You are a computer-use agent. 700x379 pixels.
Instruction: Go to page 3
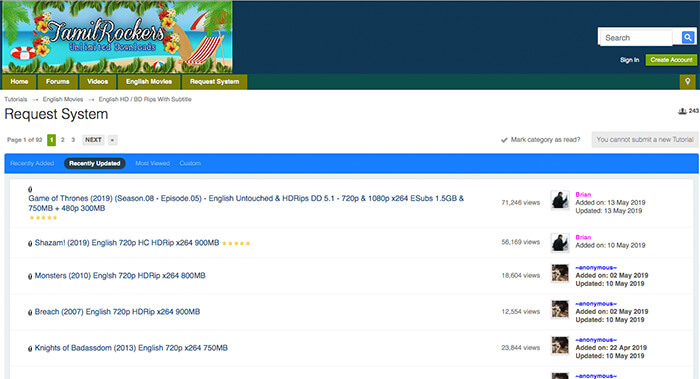tap(73, 140)
